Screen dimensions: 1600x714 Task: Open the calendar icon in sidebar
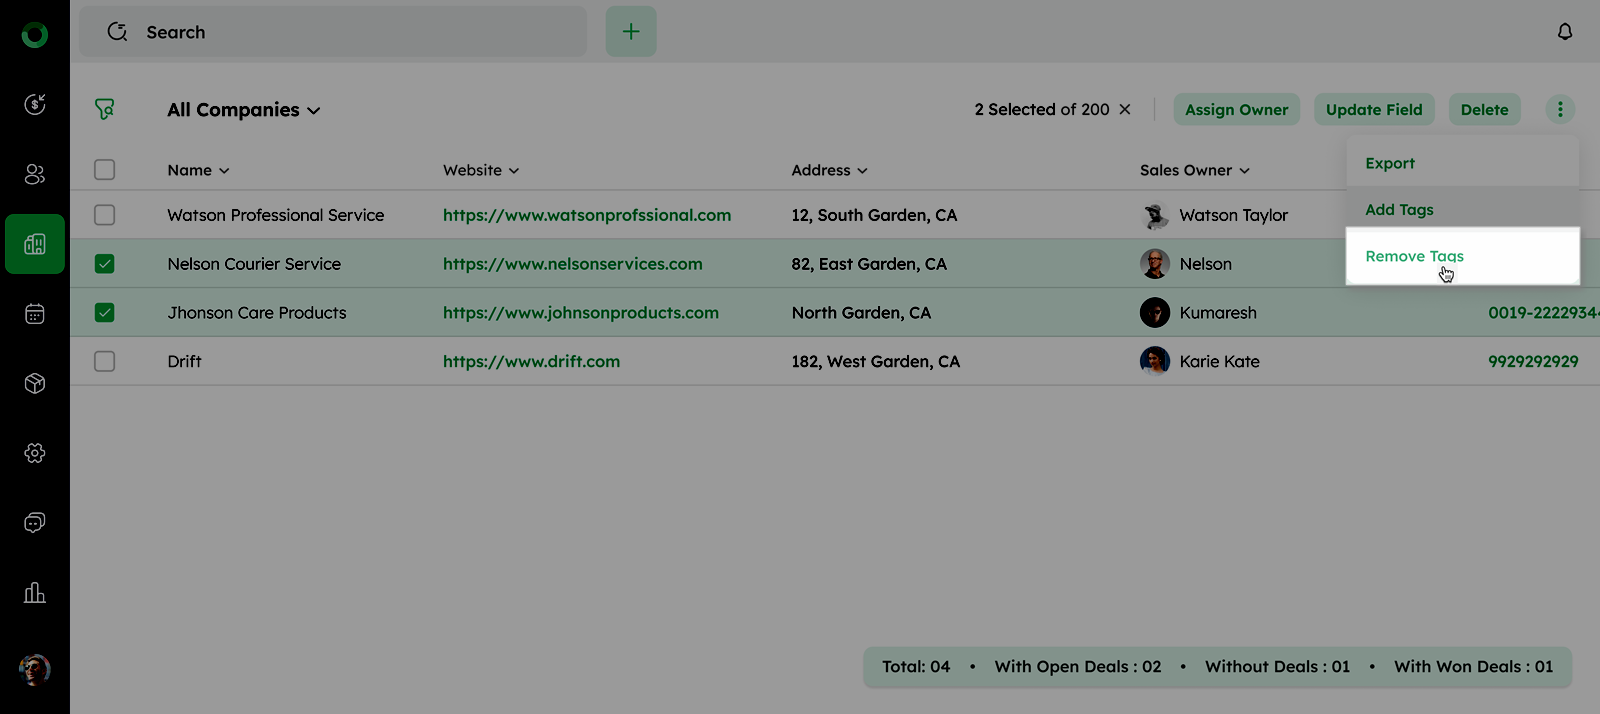coord(35,314)
